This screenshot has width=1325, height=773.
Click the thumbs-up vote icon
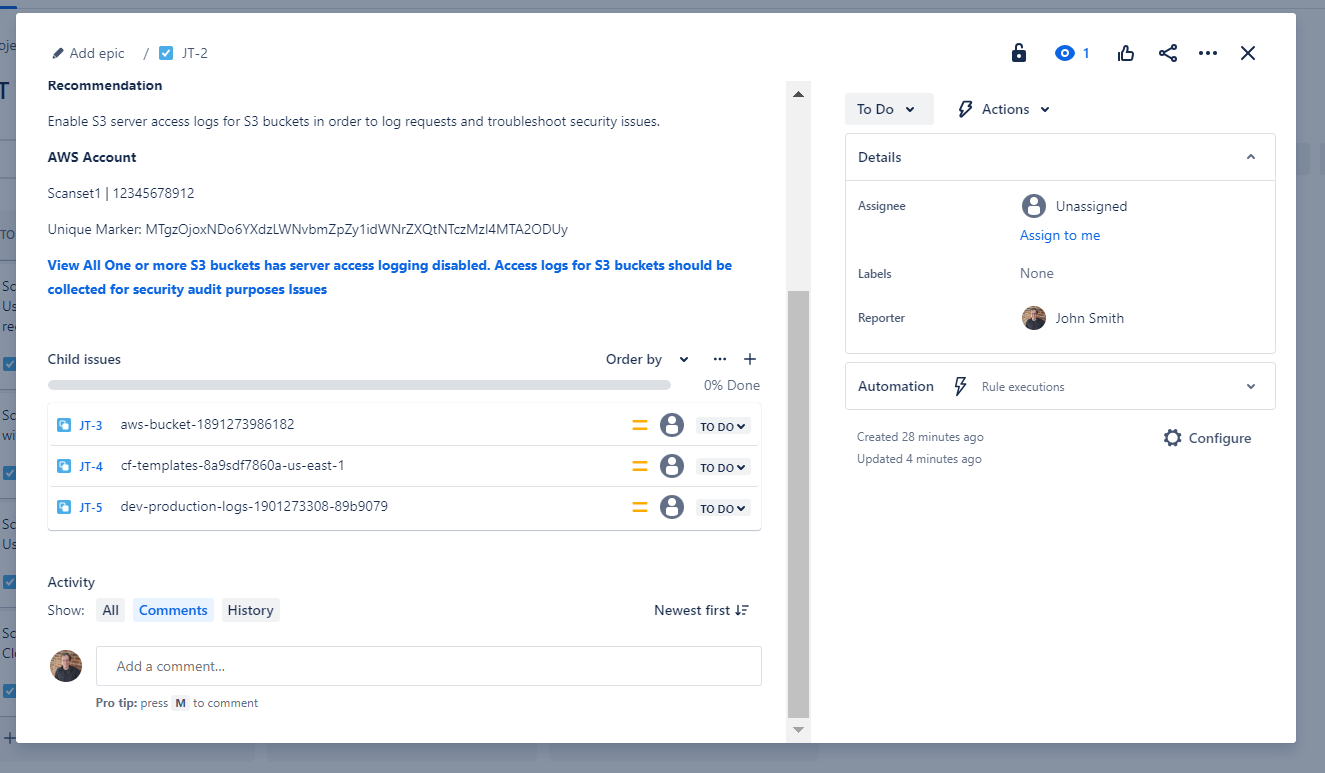[1126, 54]
